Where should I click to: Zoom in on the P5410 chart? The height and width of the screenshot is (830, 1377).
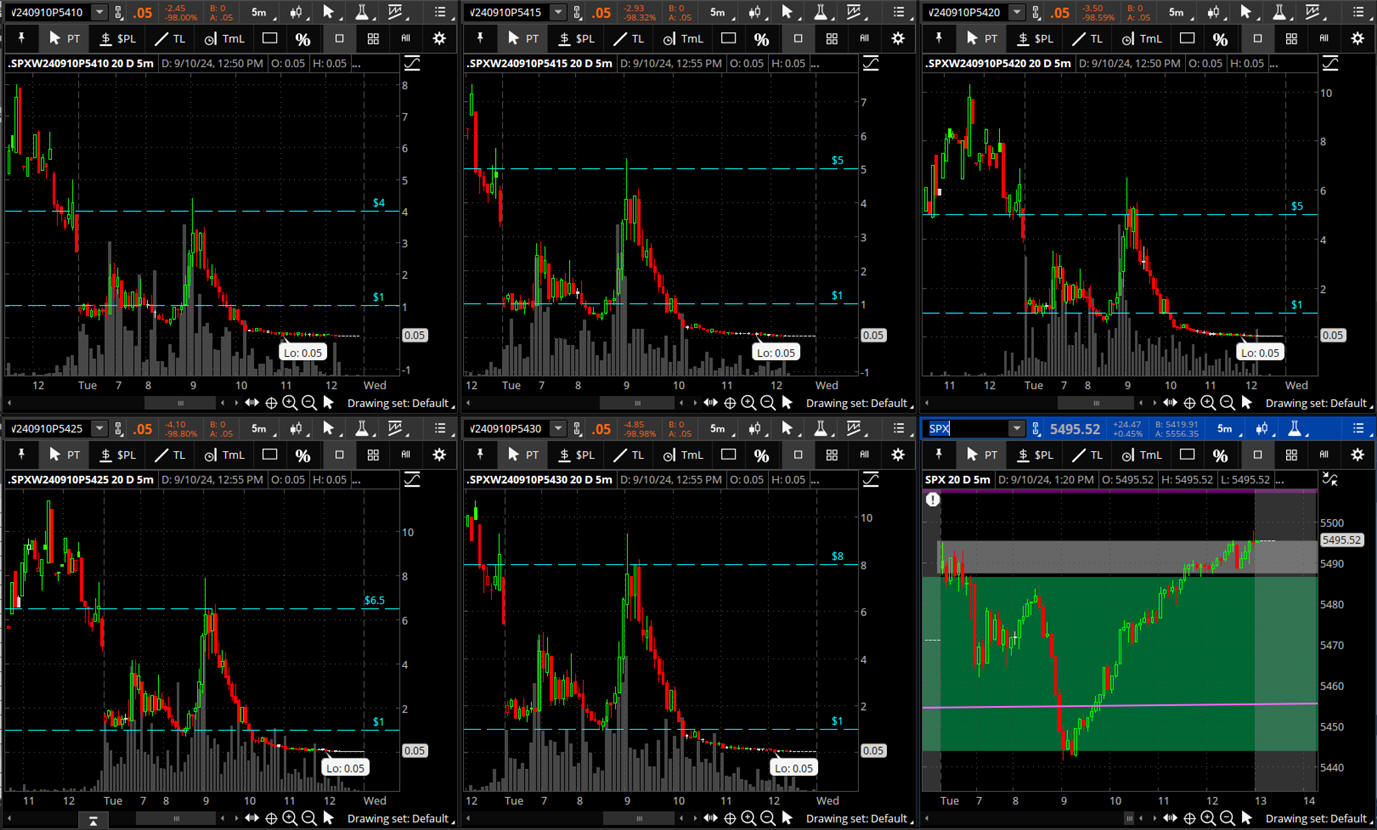click(x=290, y=403)
